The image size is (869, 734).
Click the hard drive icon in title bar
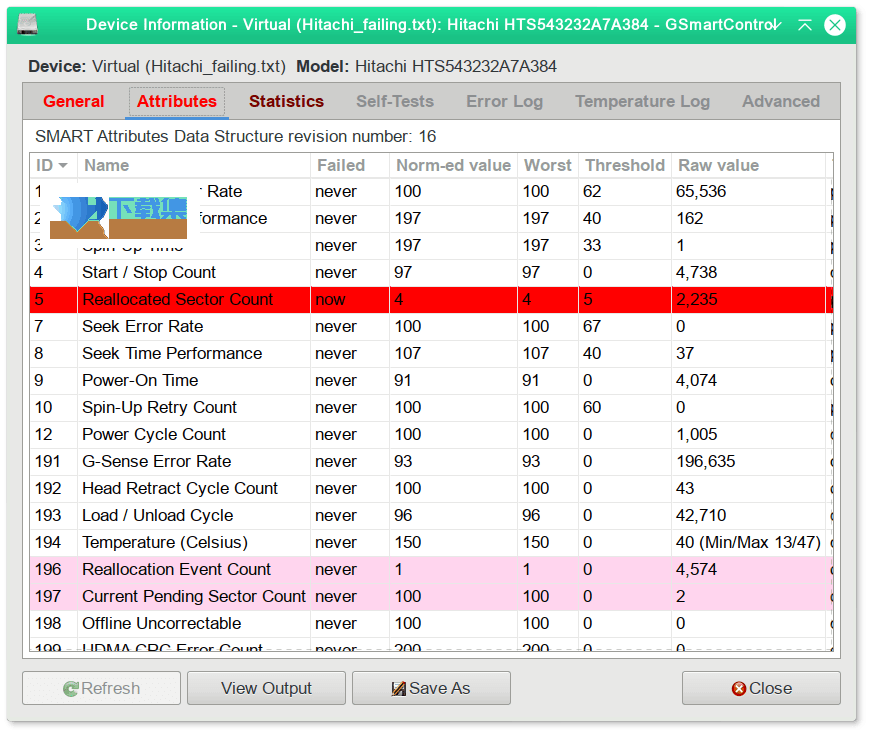pos(27,25)
